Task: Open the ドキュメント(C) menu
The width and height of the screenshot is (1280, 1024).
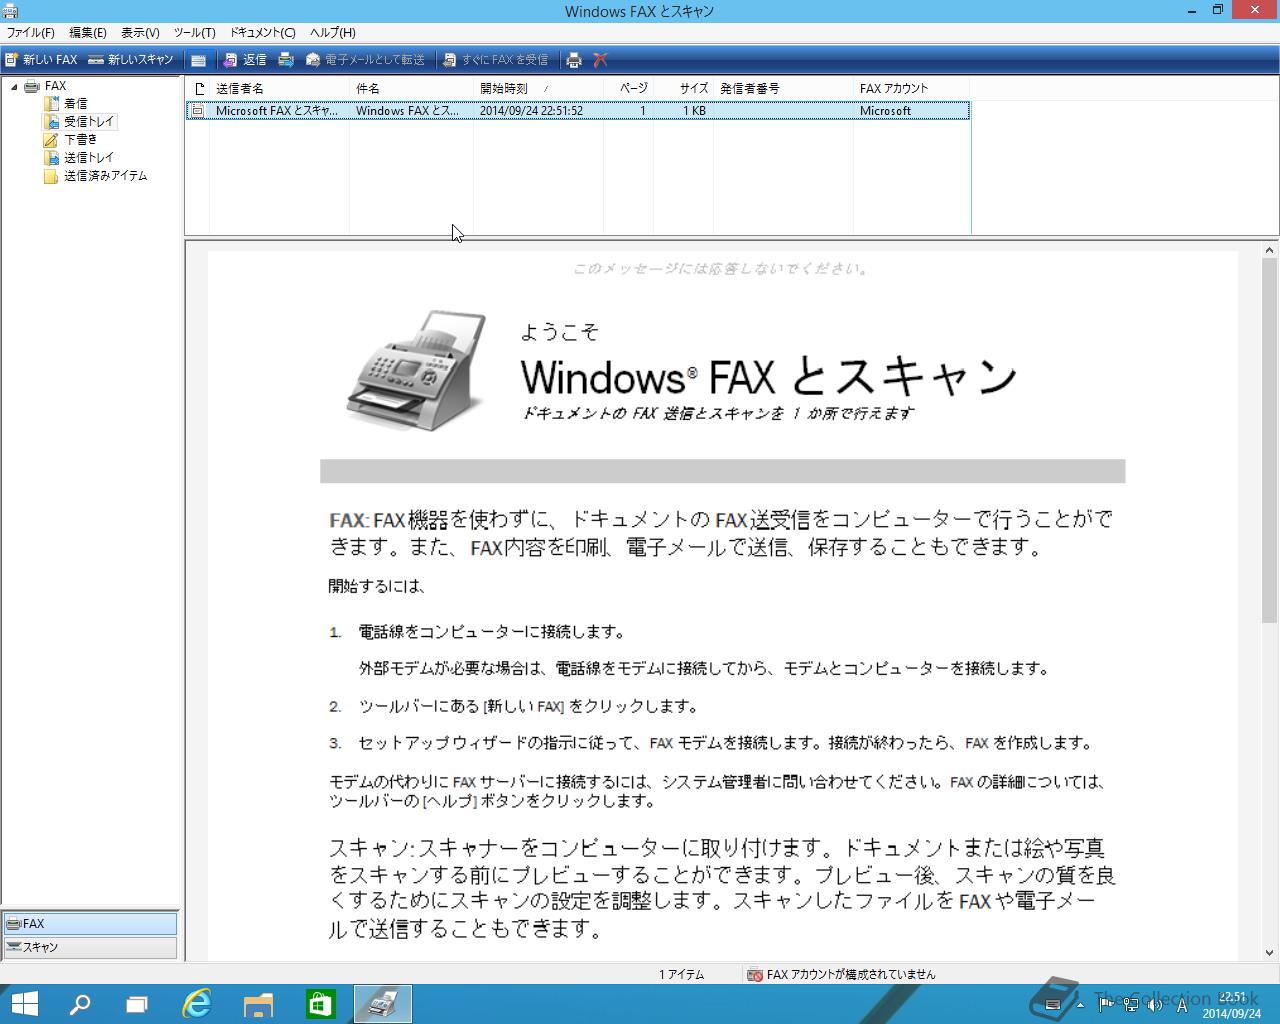Action: coord(263,33)
